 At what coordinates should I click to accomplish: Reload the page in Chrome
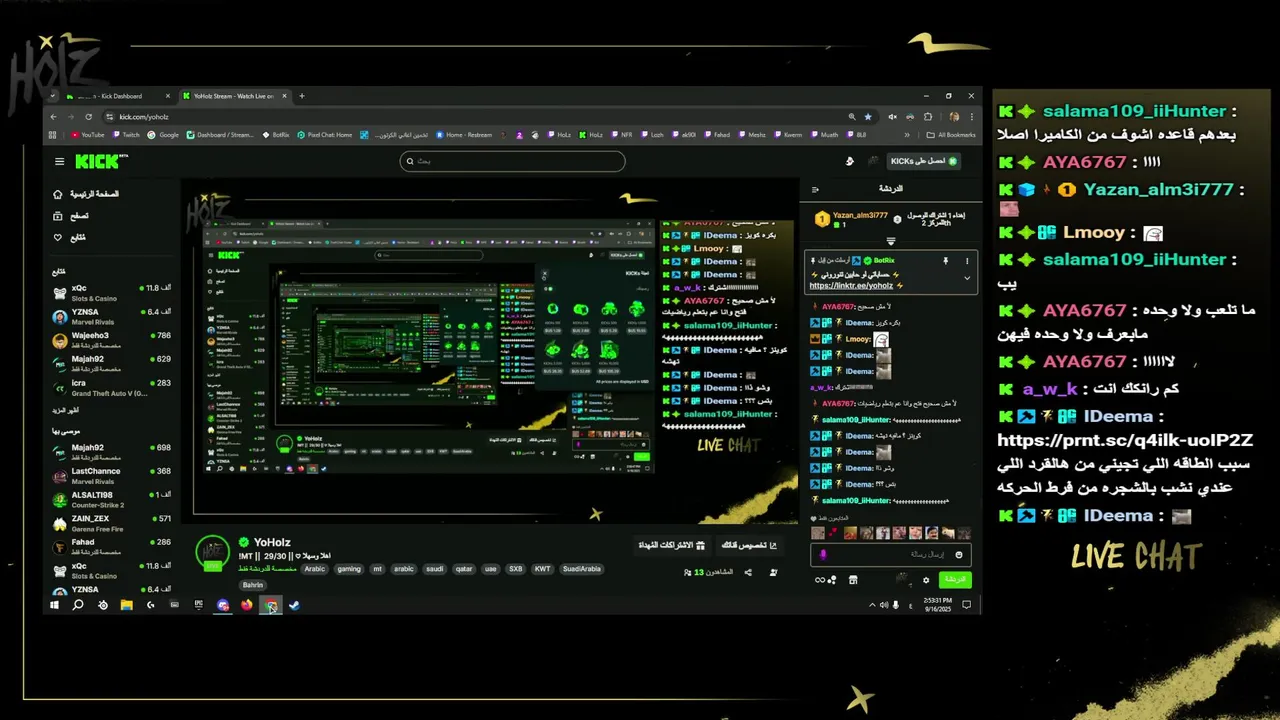point(88,117)
